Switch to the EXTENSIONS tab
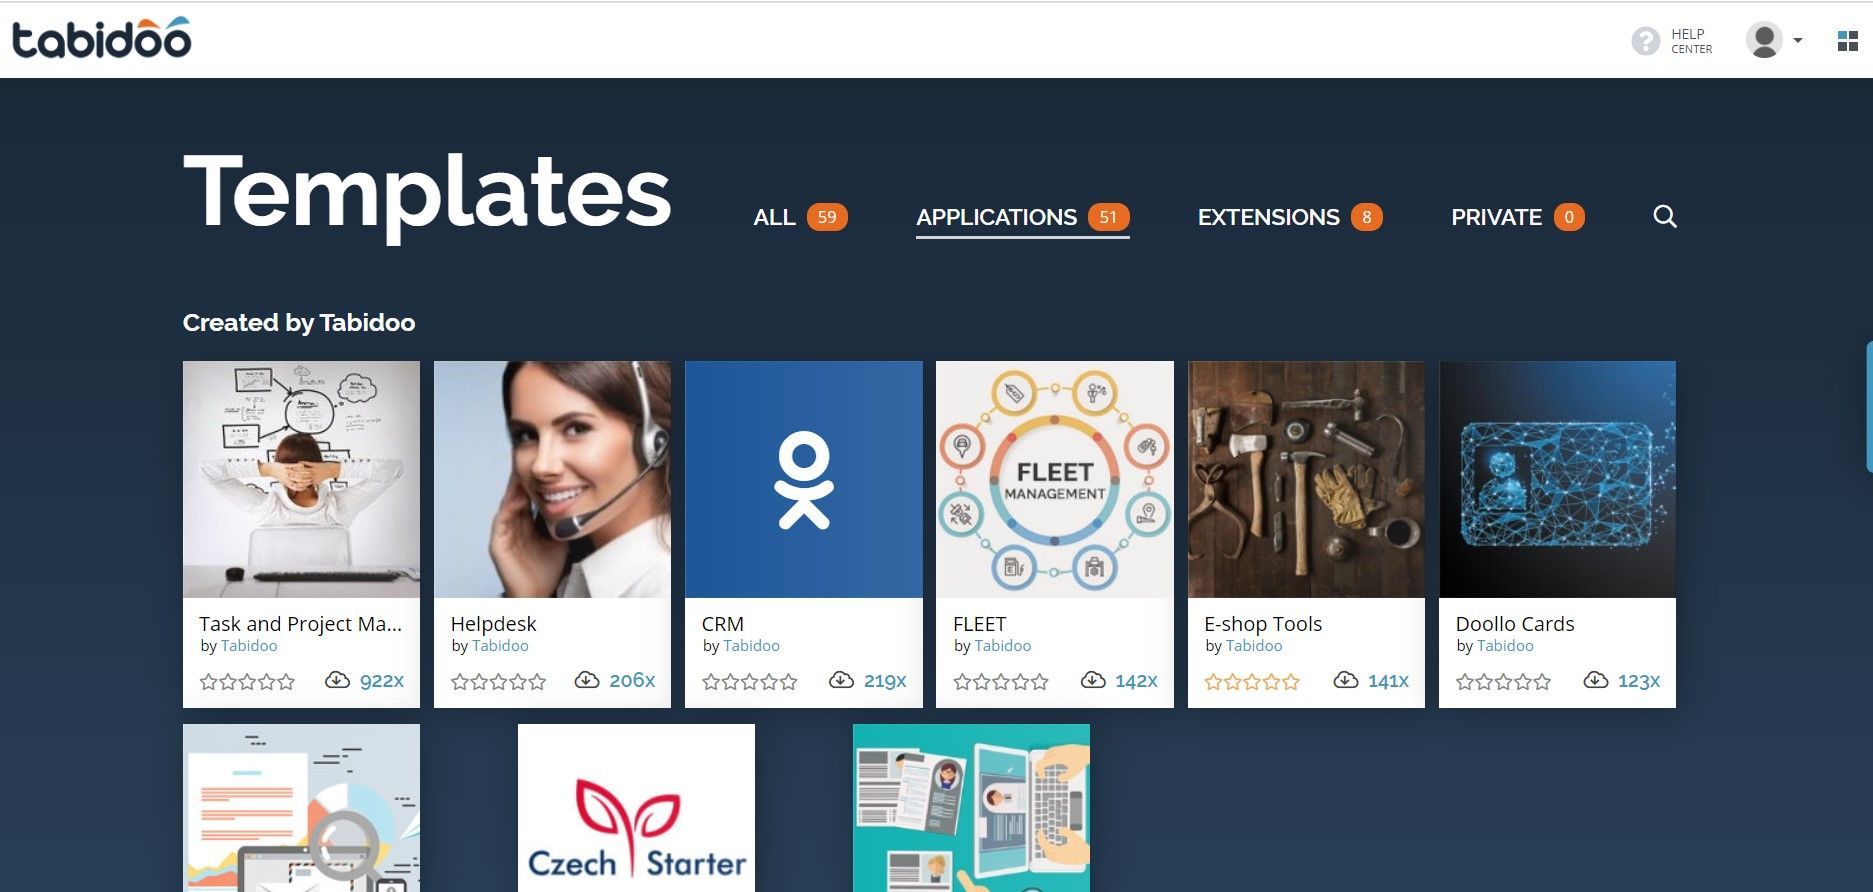Viewport: 1873px width, 892px height. pos(1290,217)
